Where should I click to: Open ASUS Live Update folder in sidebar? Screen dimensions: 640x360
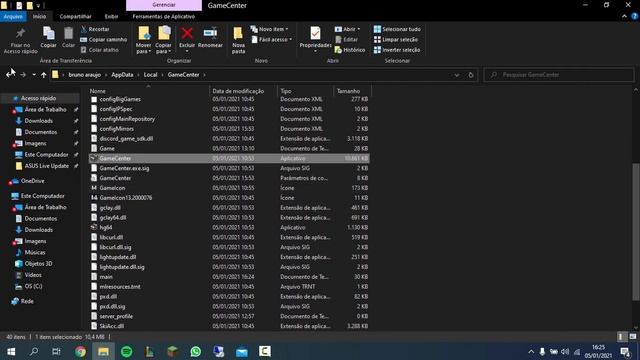pyautogui.click(x=47, y=166)
